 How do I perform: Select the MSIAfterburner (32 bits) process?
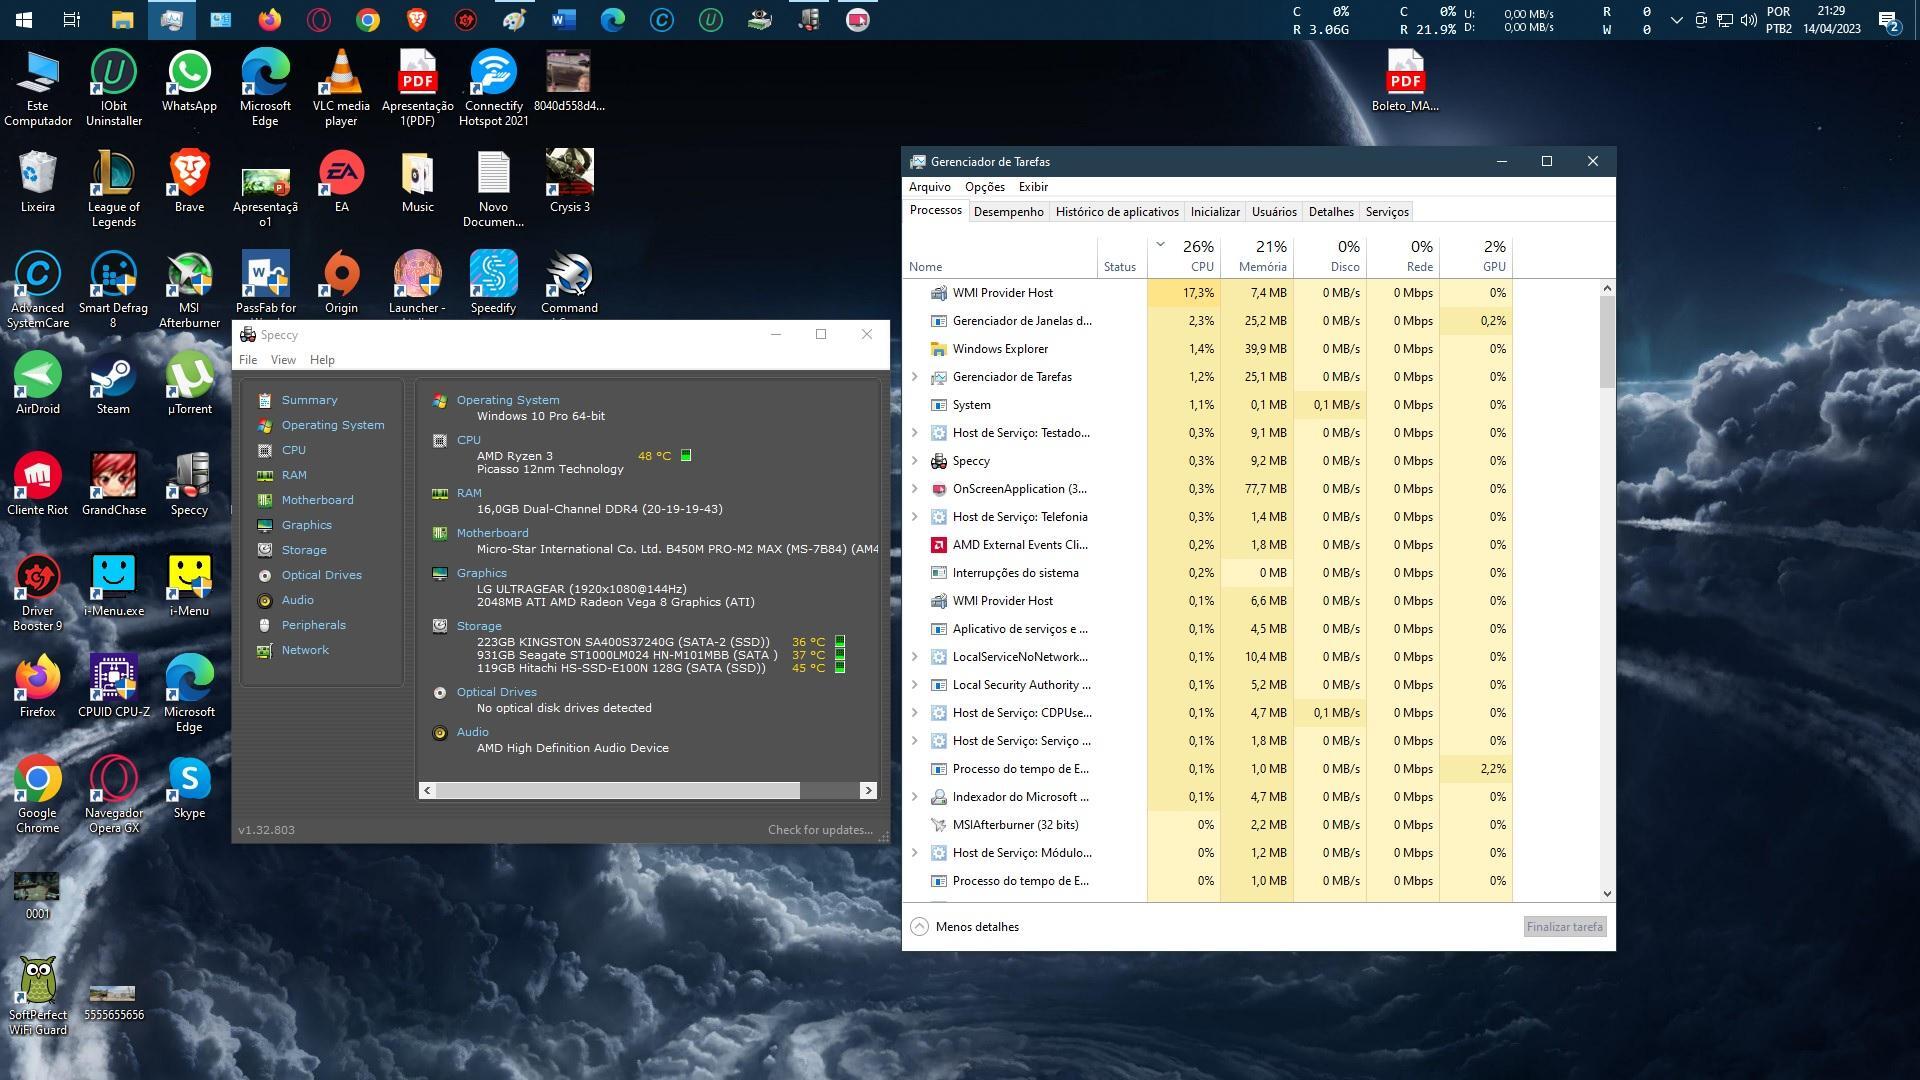(x=1208, y=825)
